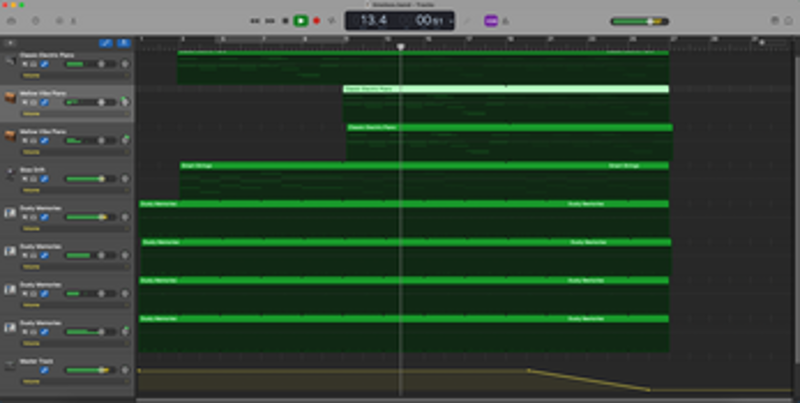Solo the highlighted Mellow Vibe Piano track

[34, 103]
